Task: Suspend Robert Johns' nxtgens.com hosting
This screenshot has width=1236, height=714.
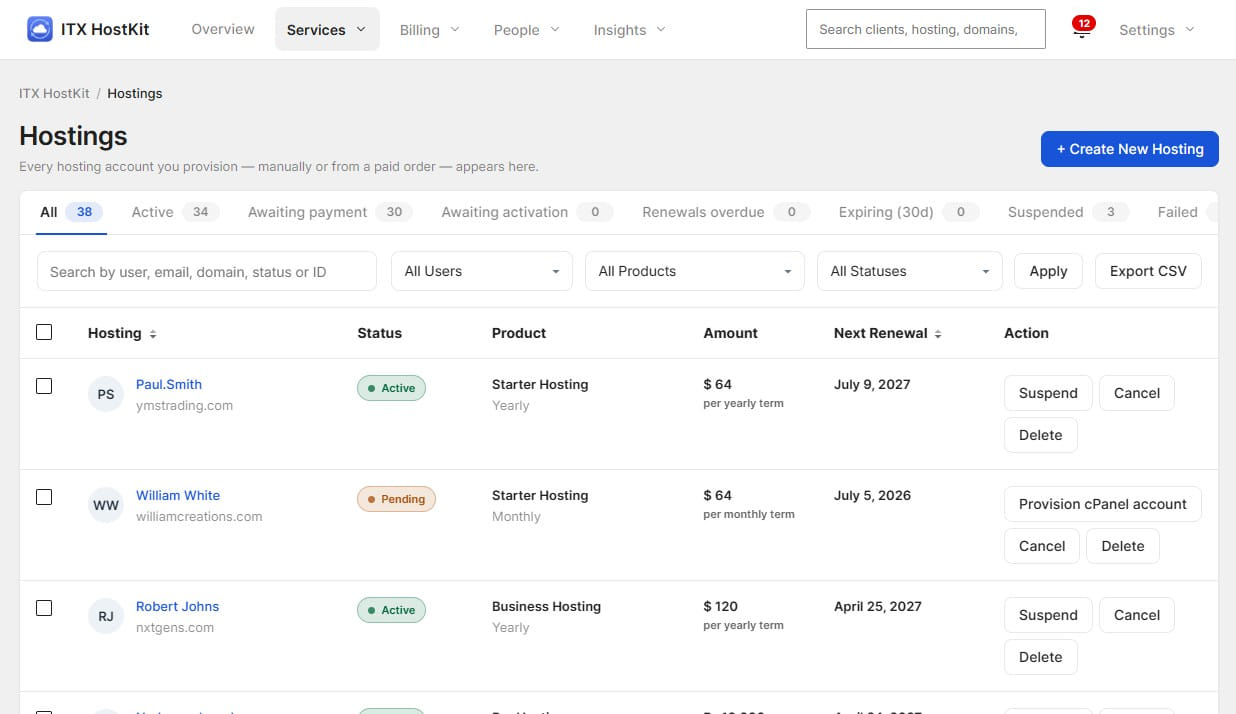Action: coord(1048,615)
